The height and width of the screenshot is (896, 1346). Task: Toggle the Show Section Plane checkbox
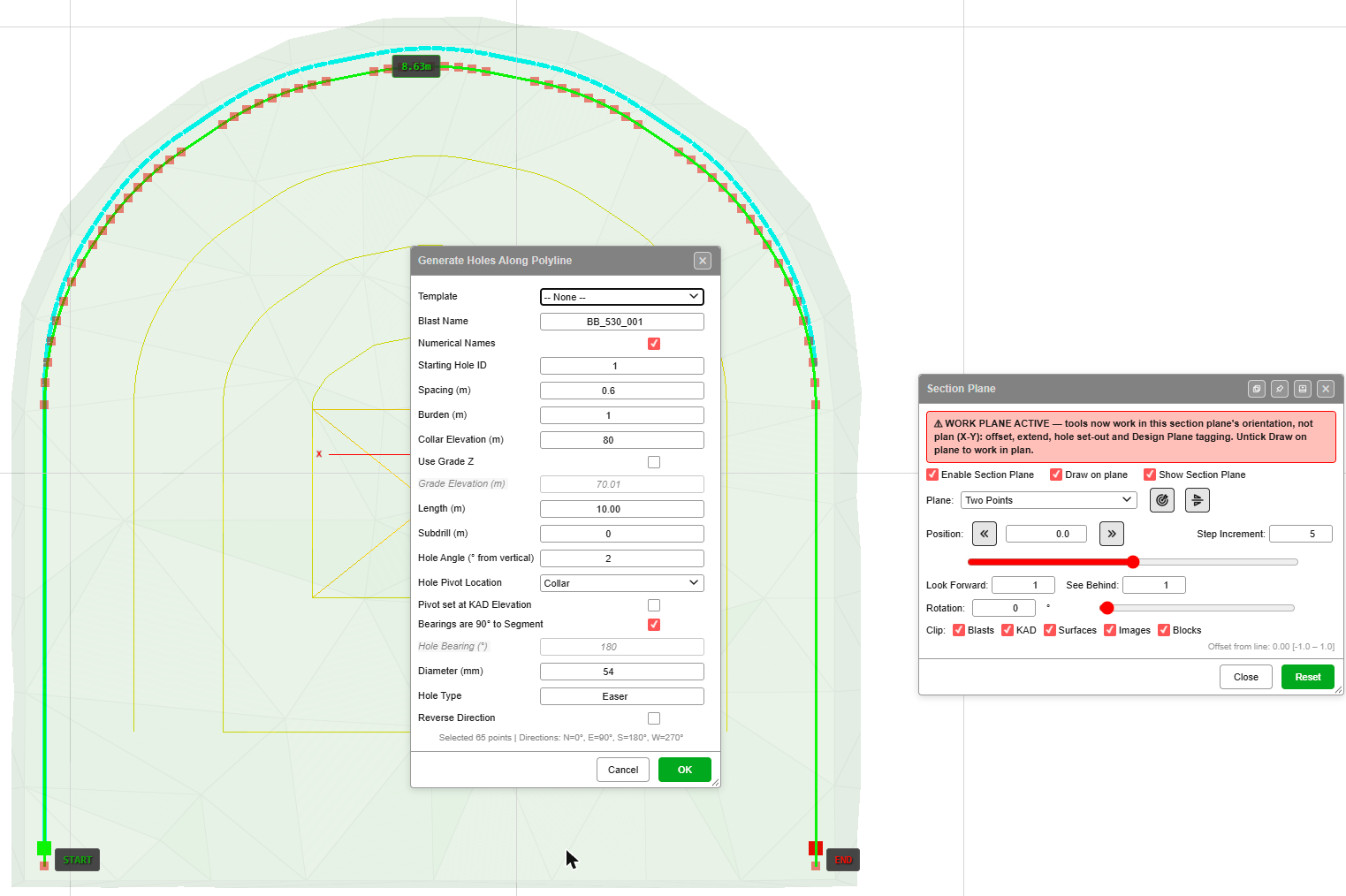coord(1150,474)
